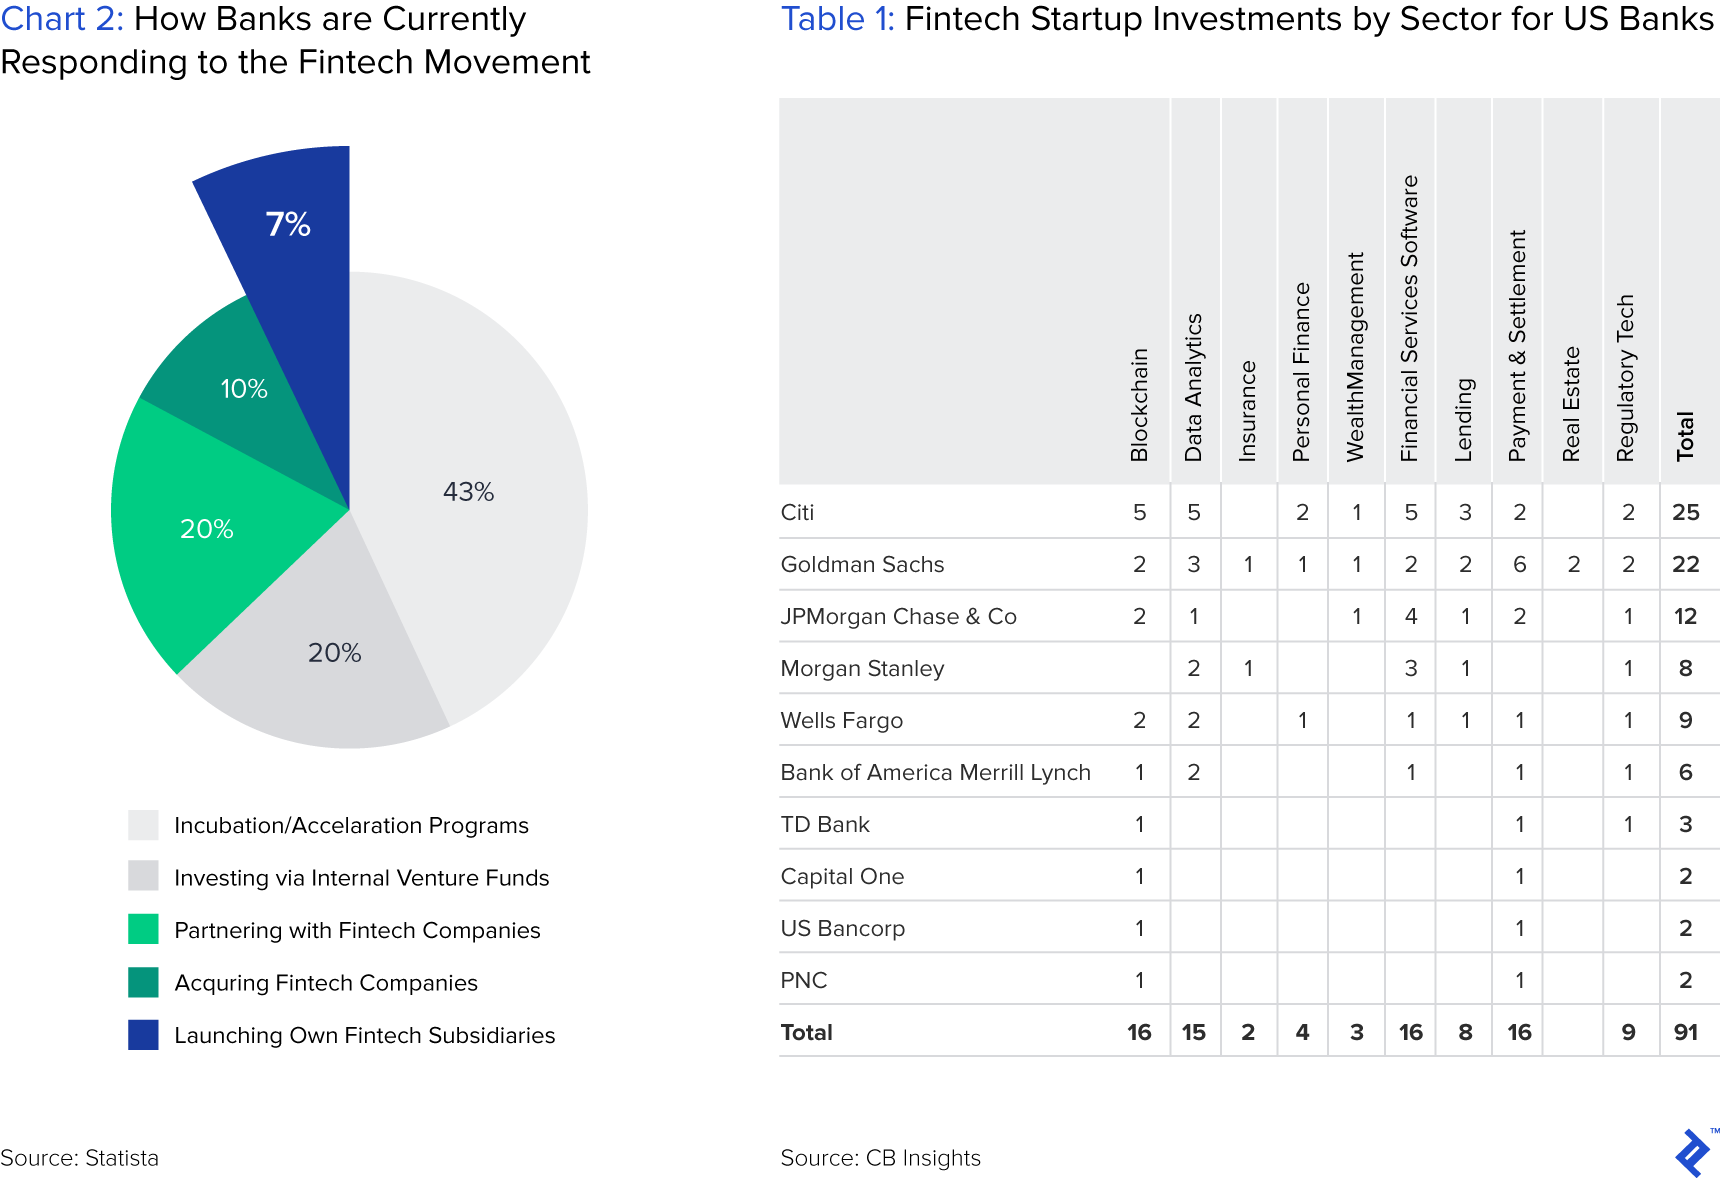Select the Partnering with Fintech Companies swatch

point(143,929)
